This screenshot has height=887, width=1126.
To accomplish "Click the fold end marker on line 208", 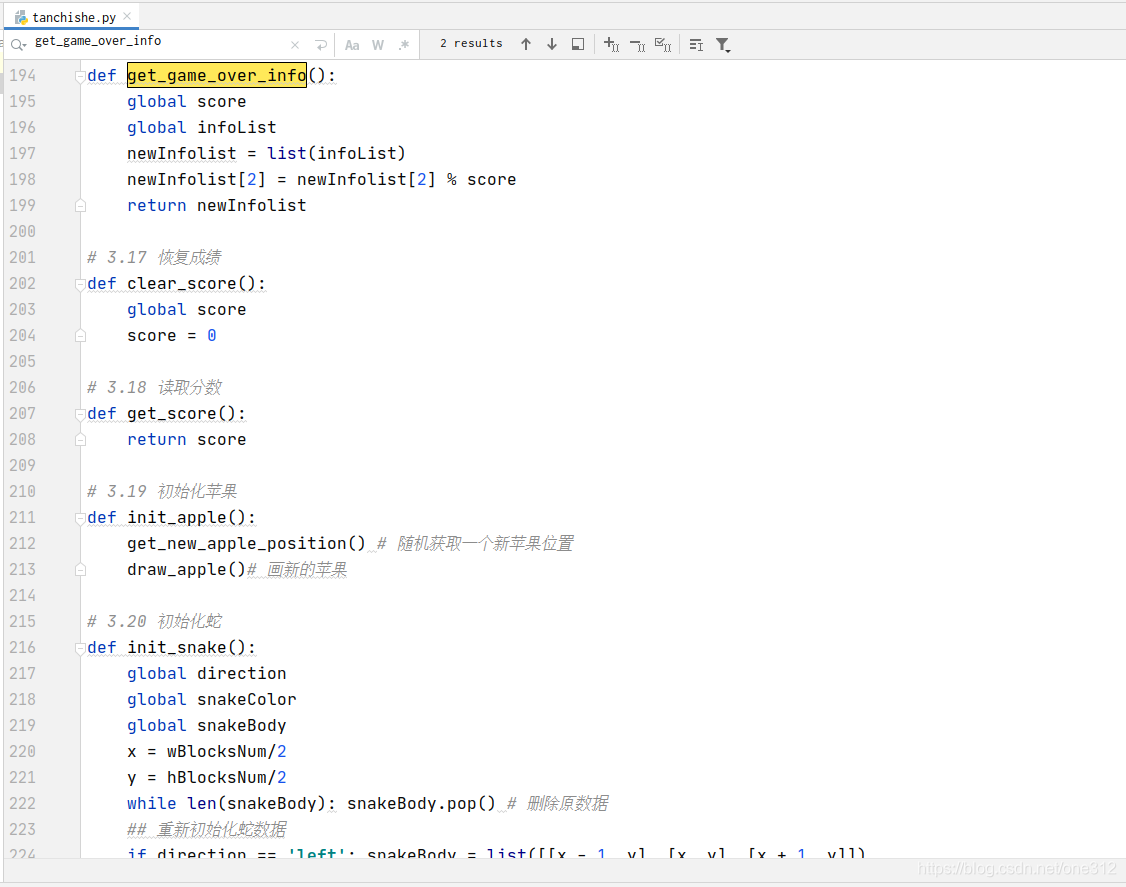I will coord(80,440).
